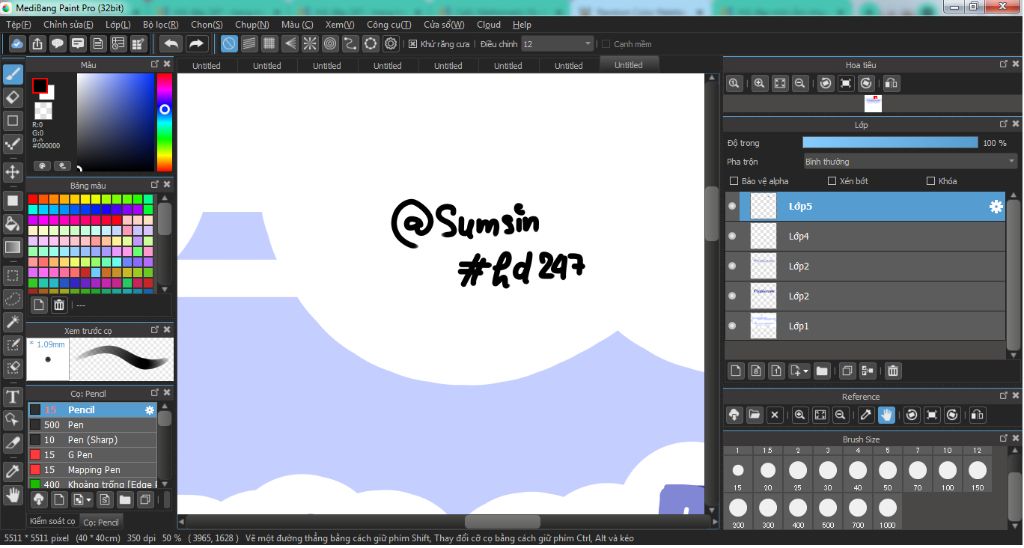Pick brush size 100 preset
1024x548 pixels.
[948, 474]
